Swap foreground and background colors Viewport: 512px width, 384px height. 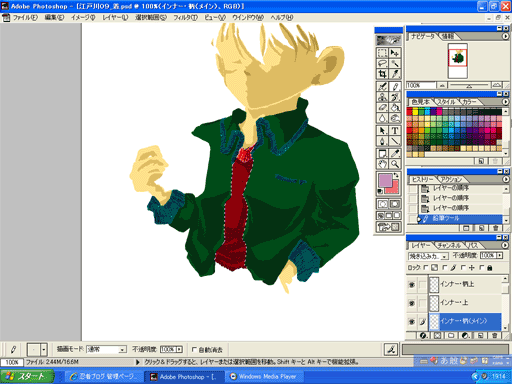[x=396, y=175]
